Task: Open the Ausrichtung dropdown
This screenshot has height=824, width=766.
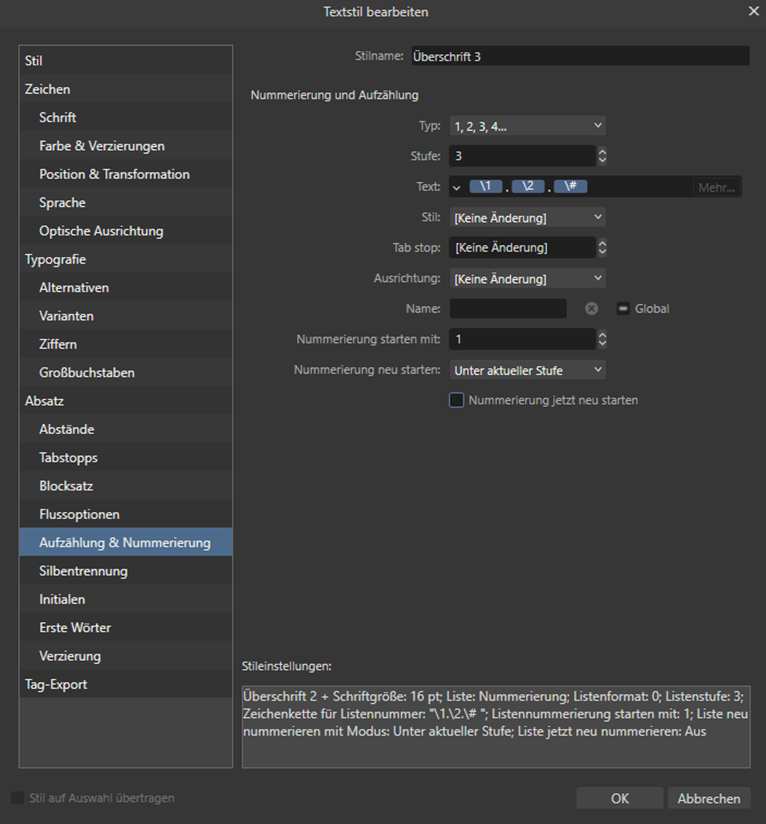Action: [x=527, y=279]
